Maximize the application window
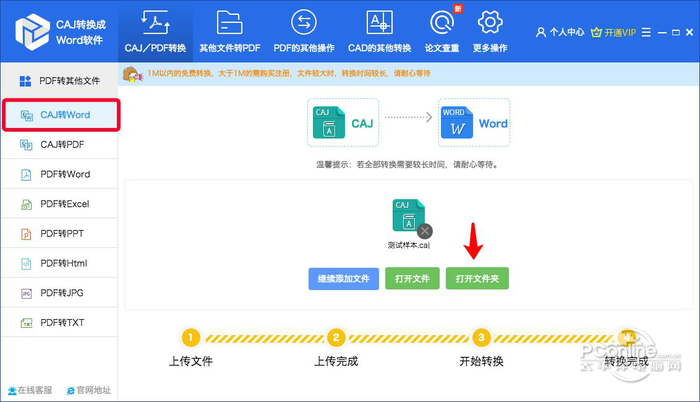Image resolution: width=700 pixels, height=402 pixels. point(676,32)
